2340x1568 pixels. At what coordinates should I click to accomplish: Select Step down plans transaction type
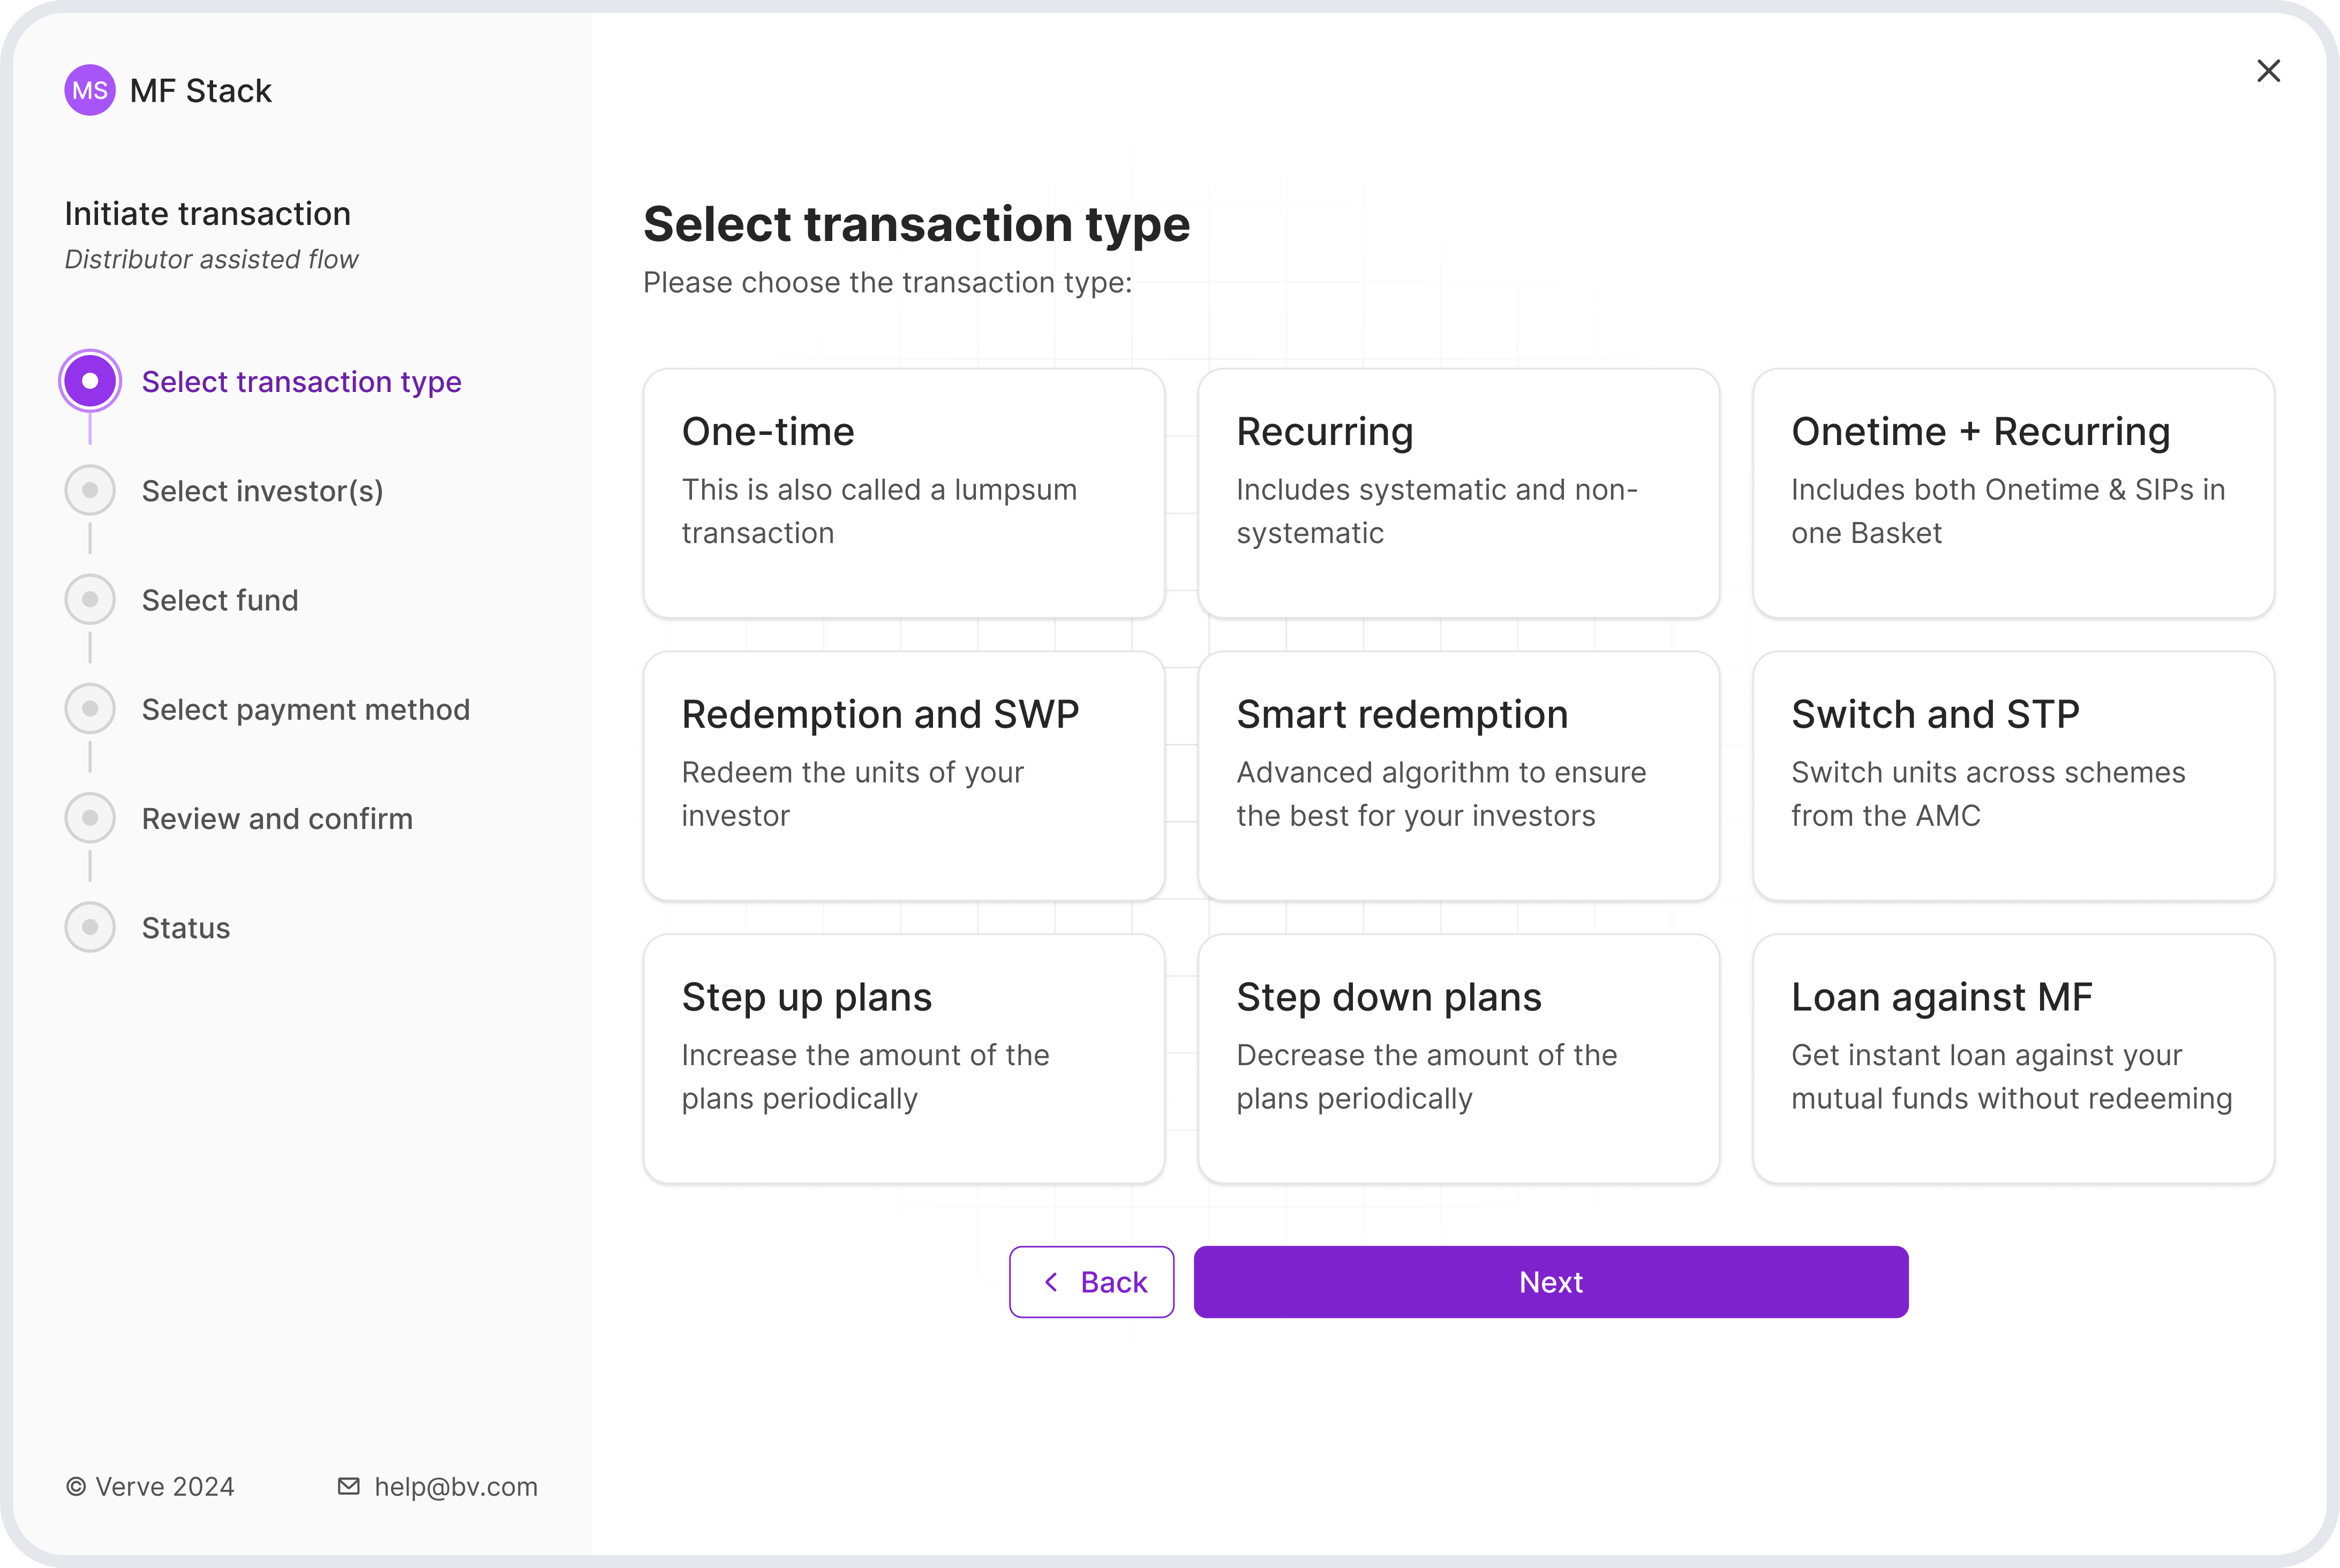[1458, 1058]
